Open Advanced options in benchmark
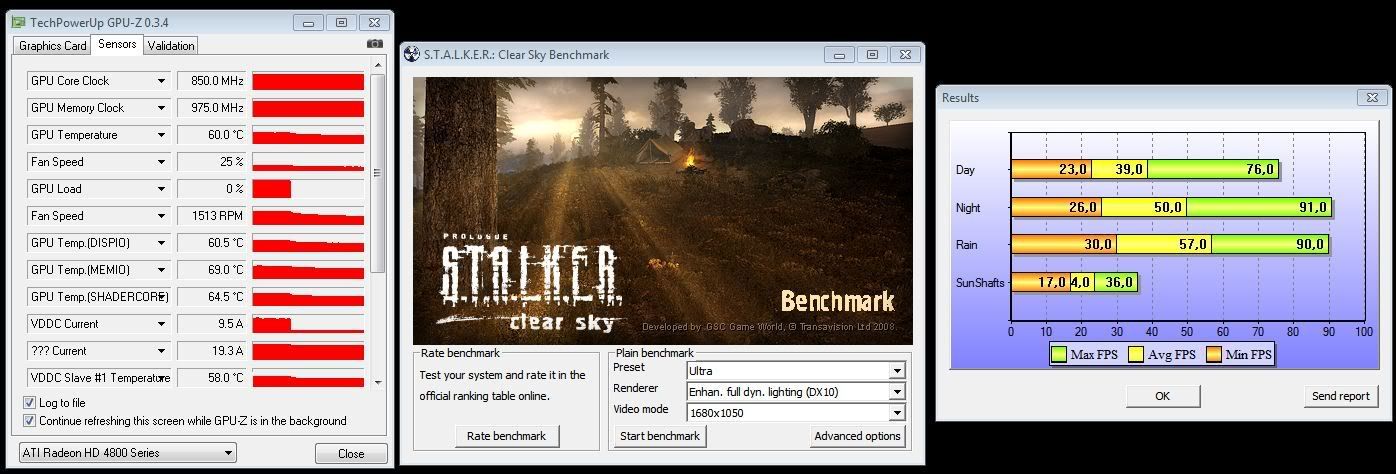Viewport: 1396px width, 474px height. (x=858, y=436)
